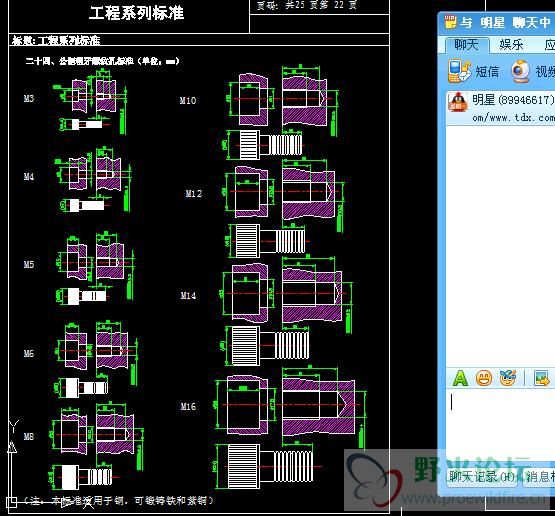Open the smiley emoticon picker
555x516 pixels.
tap(484, 378)
